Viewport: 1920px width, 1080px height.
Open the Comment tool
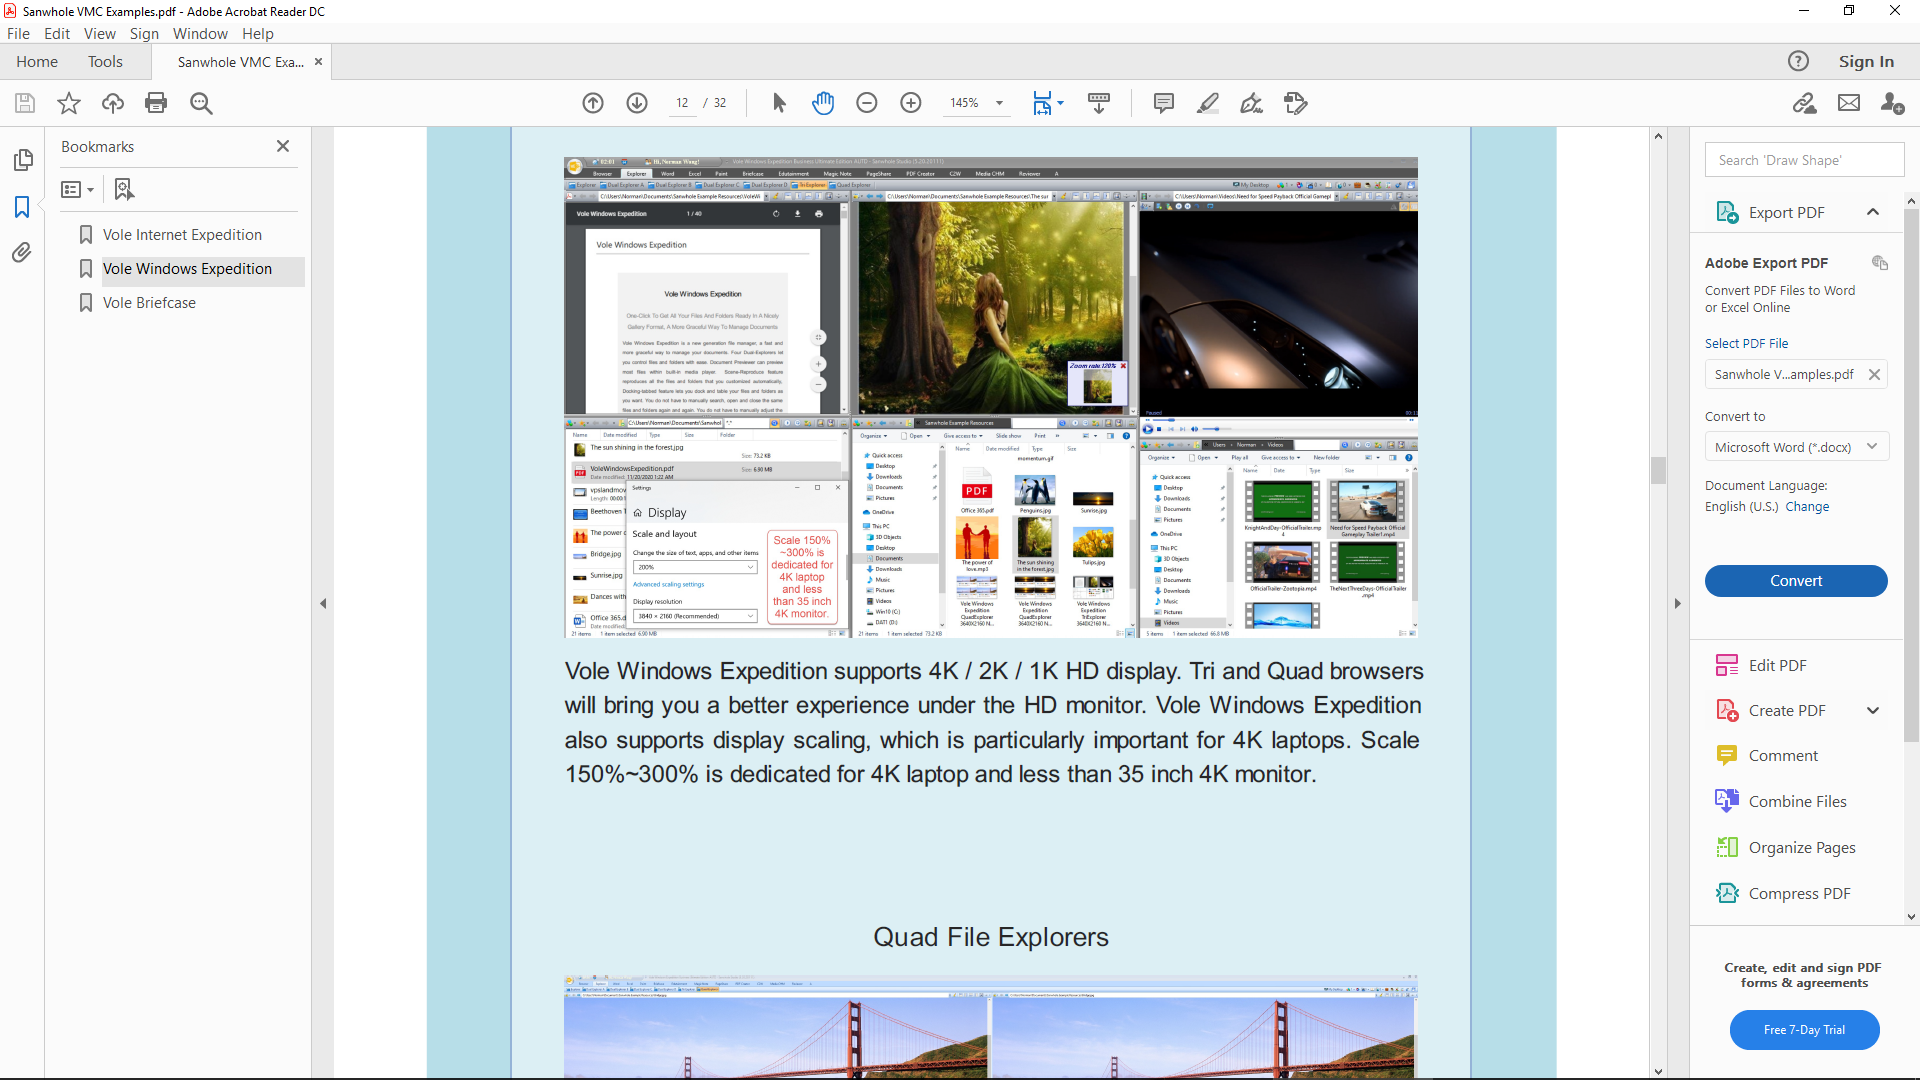(1782, 756)
